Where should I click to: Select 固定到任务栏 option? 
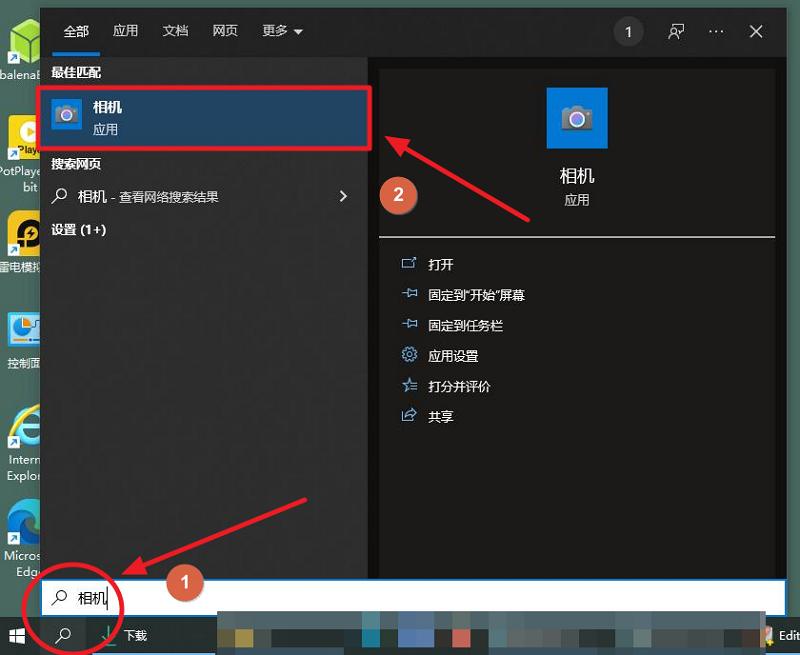coord(465,325)
